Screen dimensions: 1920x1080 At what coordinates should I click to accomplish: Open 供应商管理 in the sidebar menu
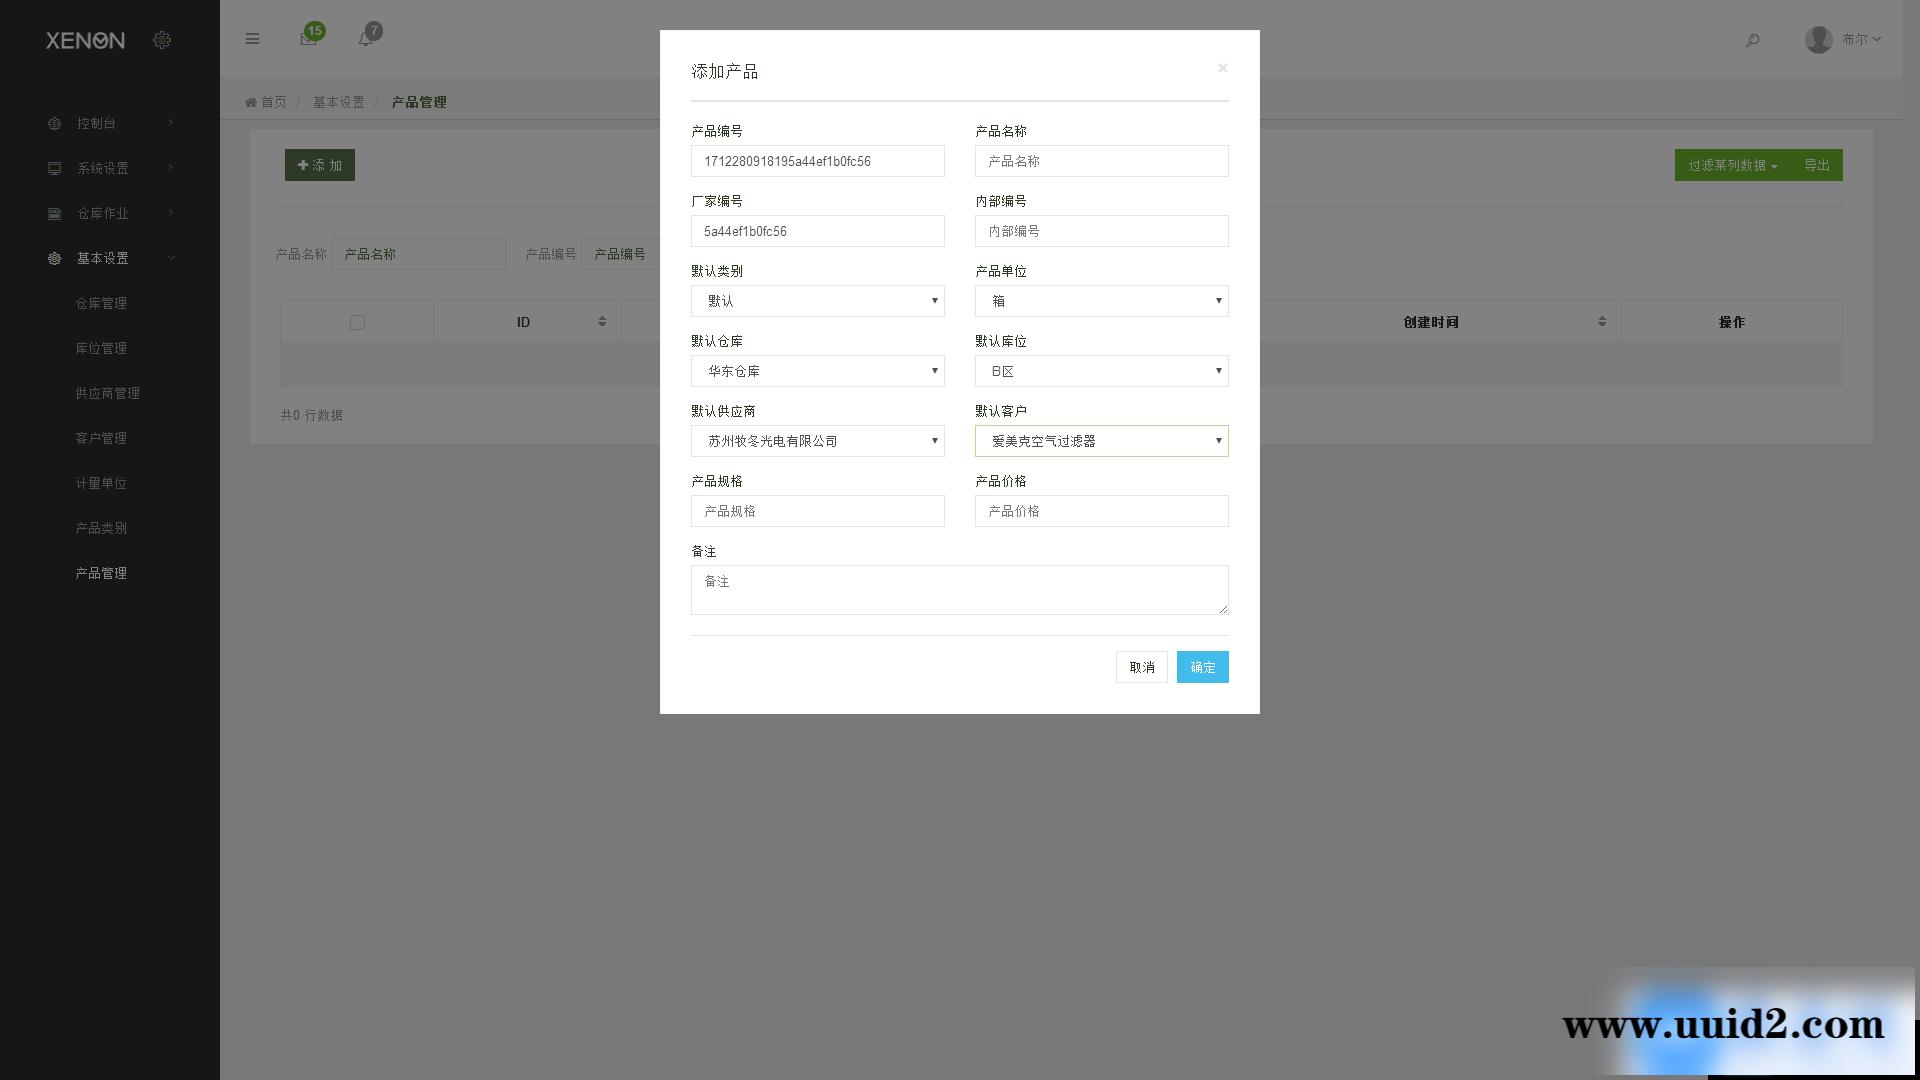107,393
